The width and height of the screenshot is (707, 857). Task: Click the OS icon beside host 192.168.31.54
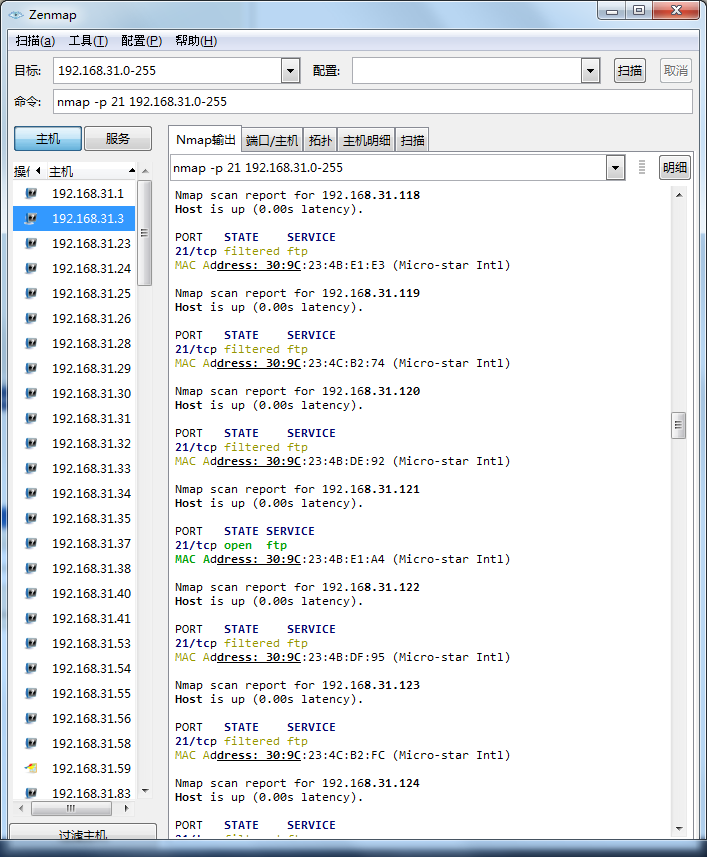pyautogui.click(x=32, y=668)
